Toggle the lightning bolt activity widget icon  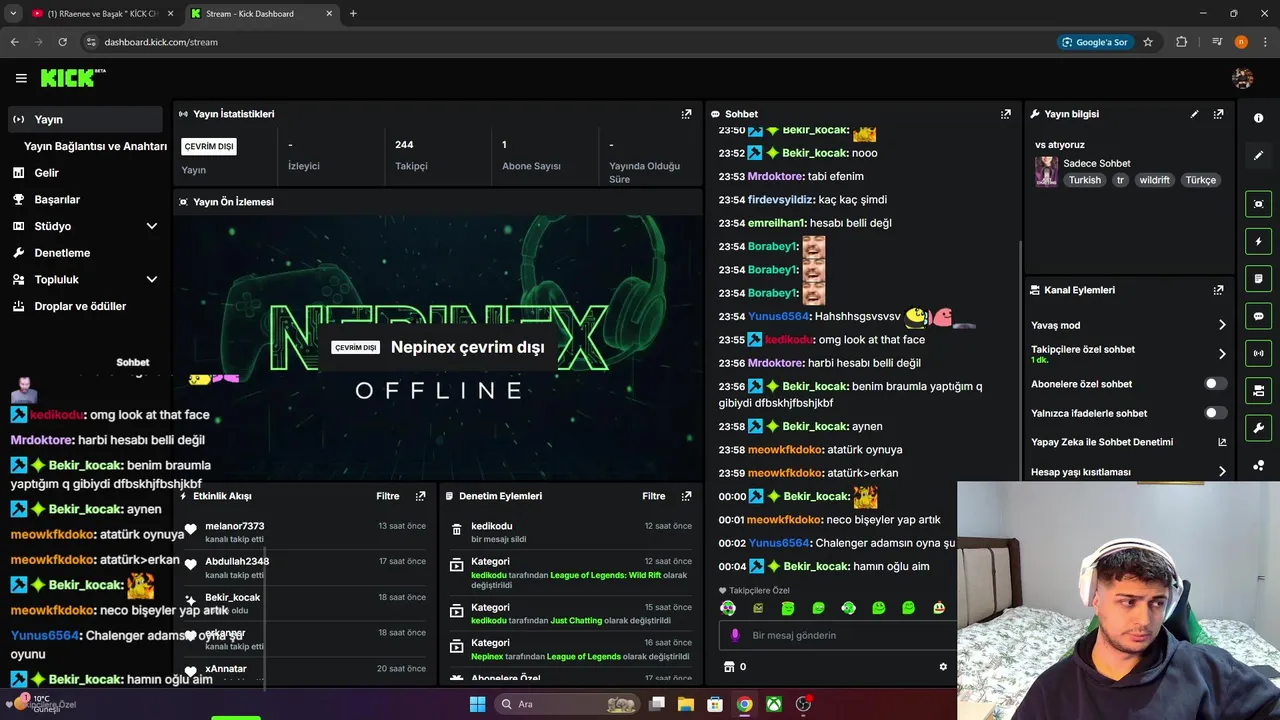pyautogui.click(x=1258, y=241)
